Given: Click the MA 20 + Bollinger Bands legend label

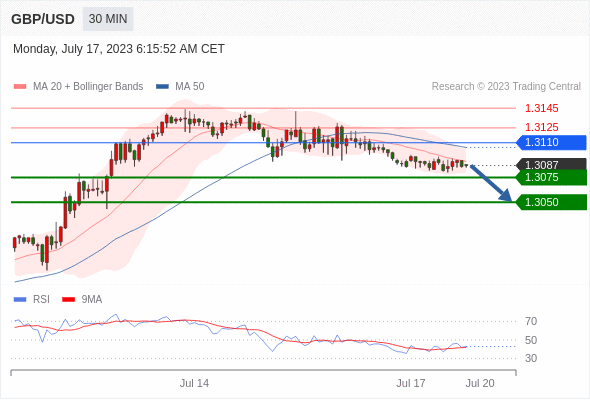Looking at the screenshot, I should (88, 87).
